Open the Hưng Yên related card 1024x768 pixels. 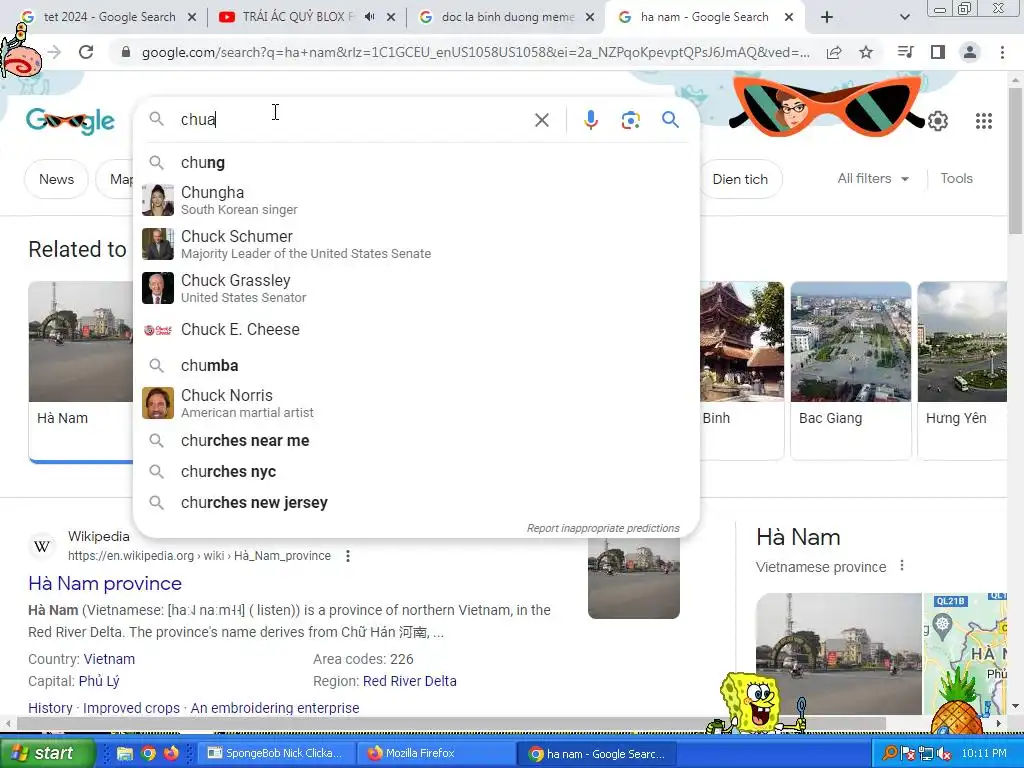tap(963, 370)
